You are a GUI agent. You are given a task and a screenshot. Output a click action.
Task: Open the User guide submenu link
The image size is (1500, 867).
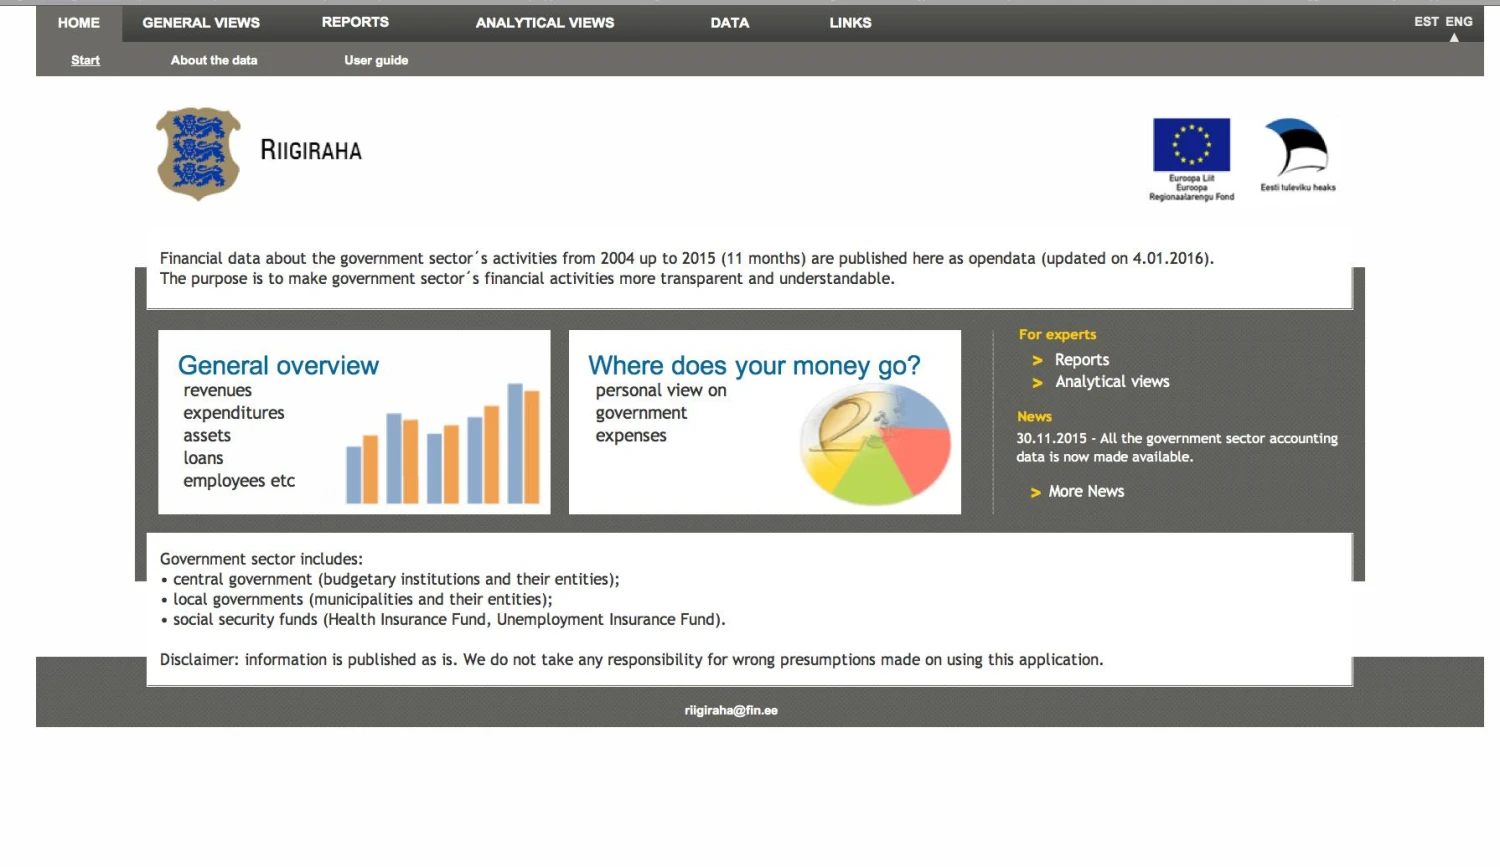376,60
